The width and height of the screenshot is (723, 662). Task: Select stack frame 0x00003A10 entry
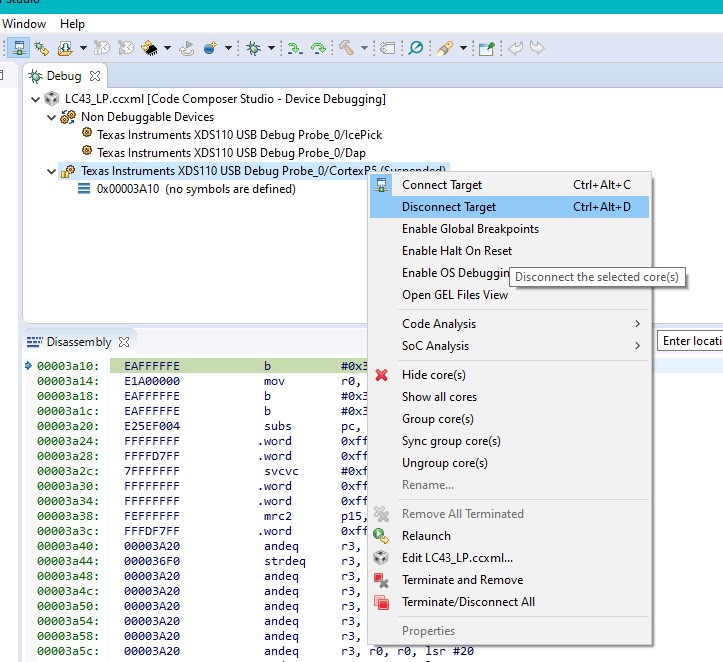[x=196, y=189]
